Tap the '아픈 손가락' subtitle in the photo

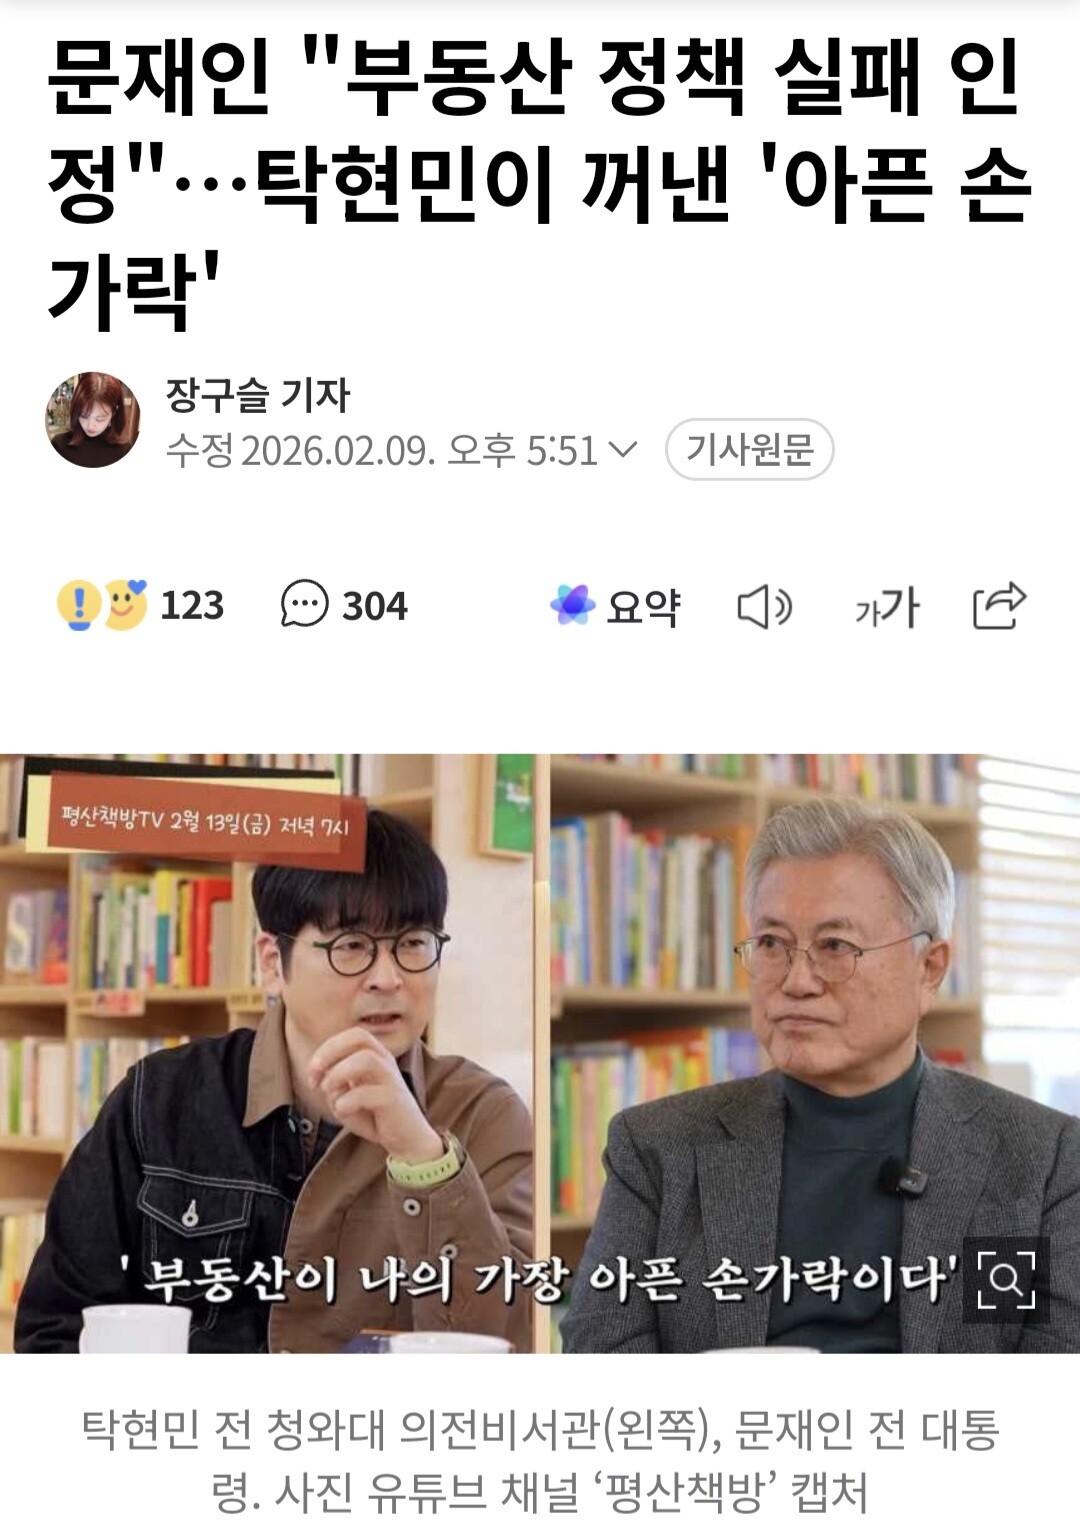click(540, 1278)
